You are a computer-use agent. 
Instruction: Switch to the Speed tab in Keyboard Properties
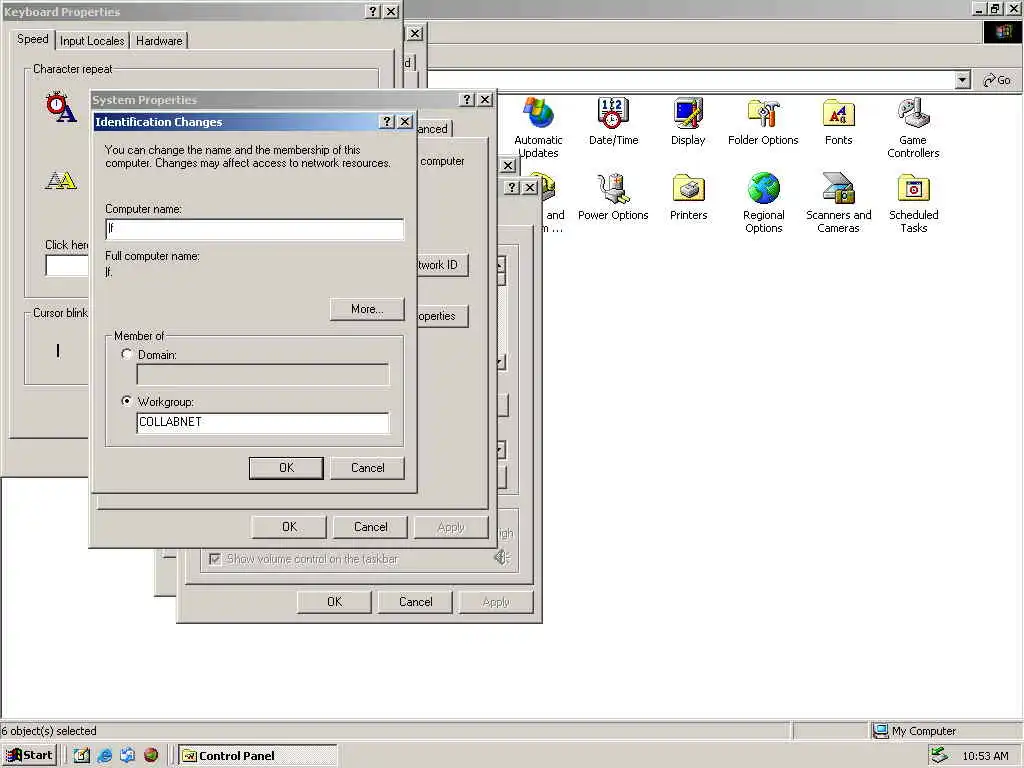point(33,39)
